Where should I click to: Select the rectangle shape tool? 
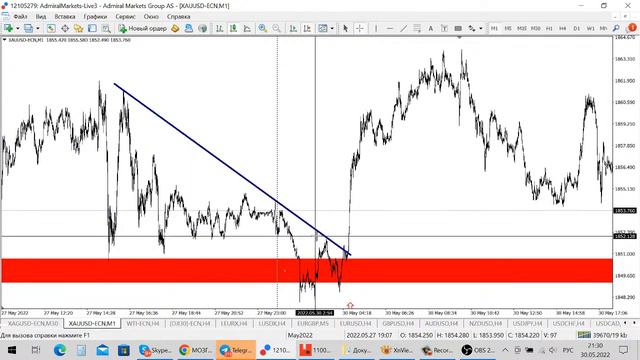[x=458, y=28]
